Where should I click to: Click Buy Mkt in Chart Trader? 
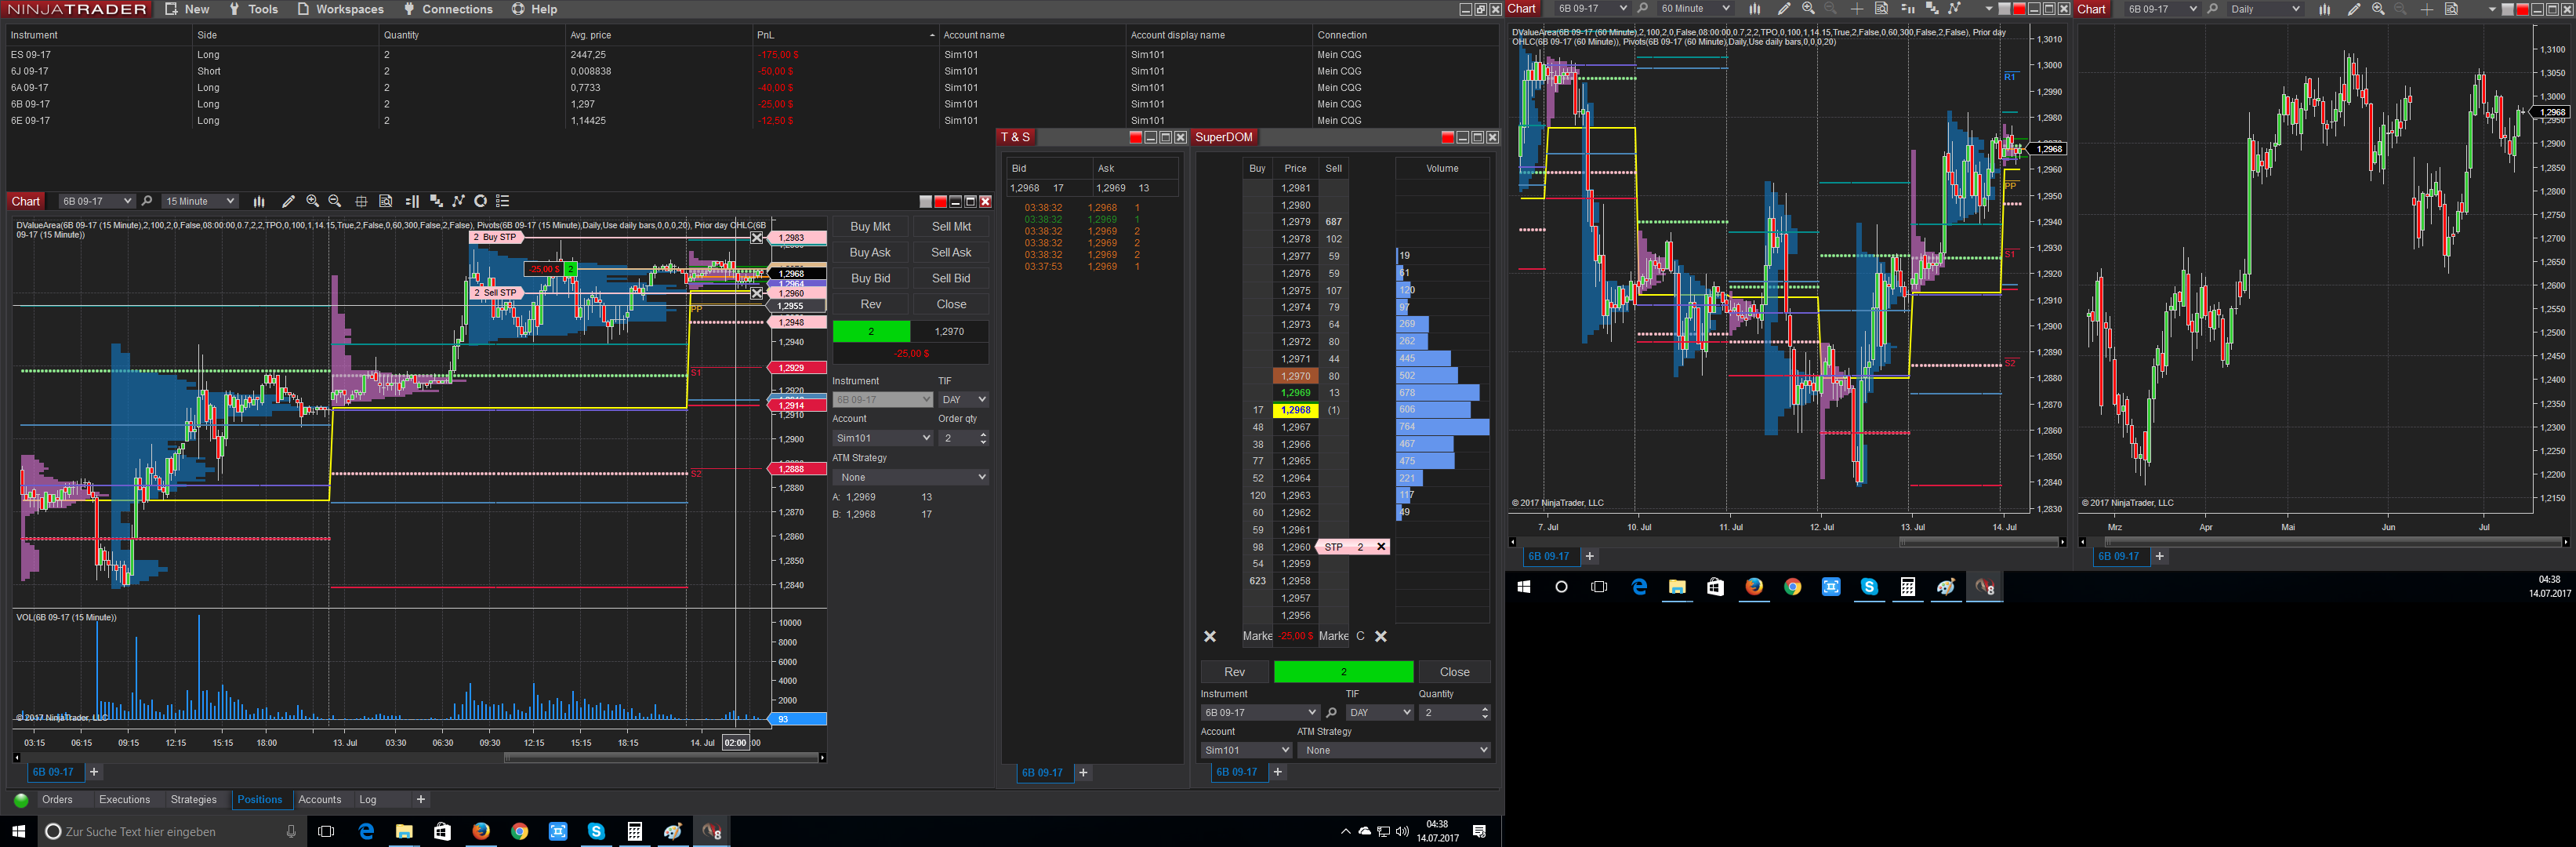[x=870, y=227]
